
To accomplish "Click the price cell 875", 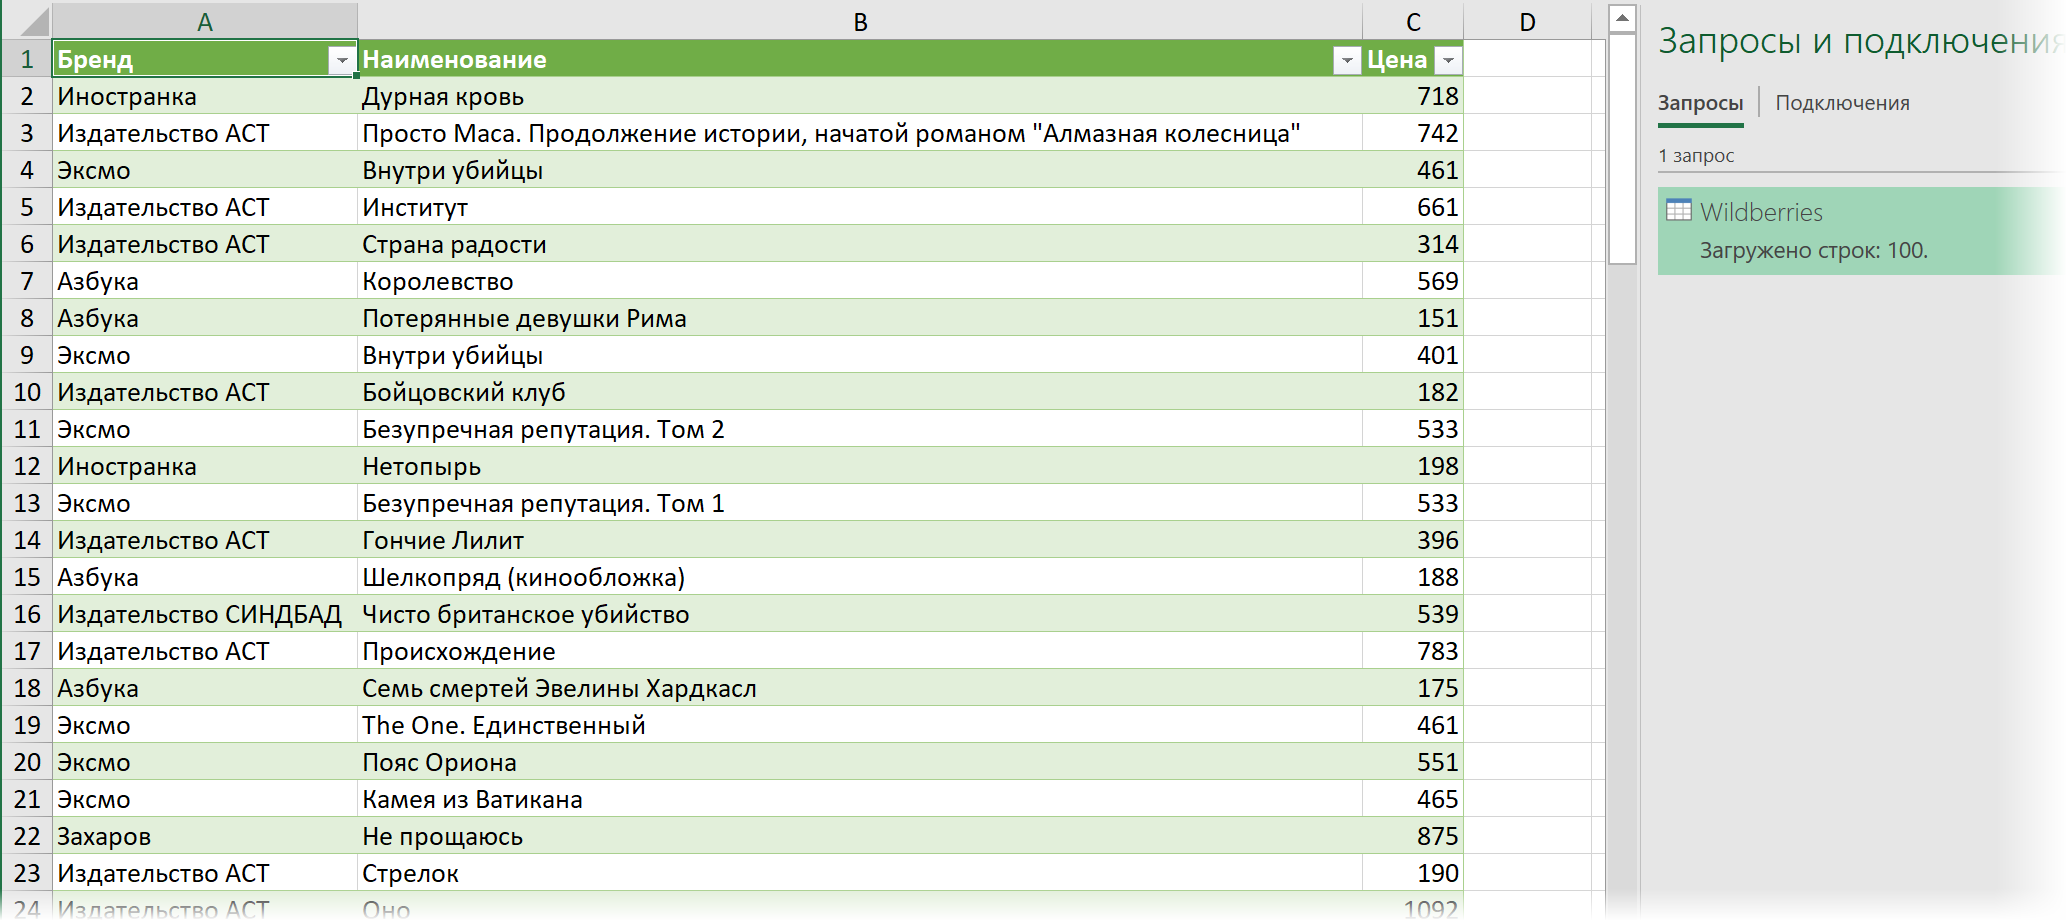I will click(x=1413, y=836).
